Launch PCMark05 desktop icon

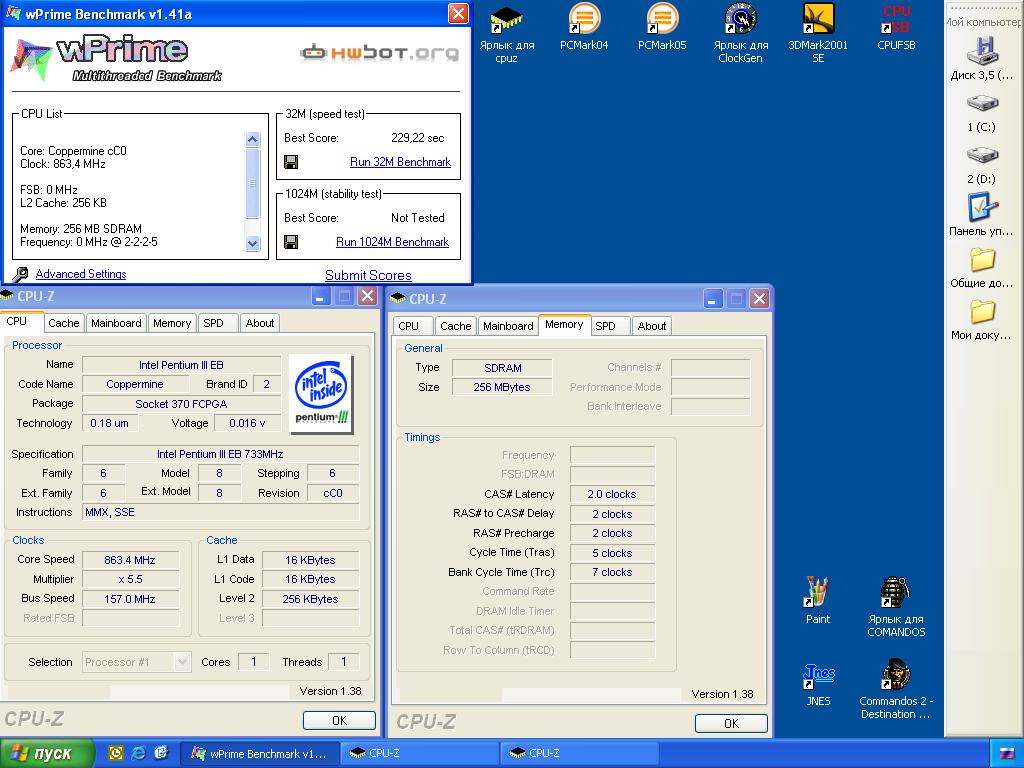(x=662, y=27)
